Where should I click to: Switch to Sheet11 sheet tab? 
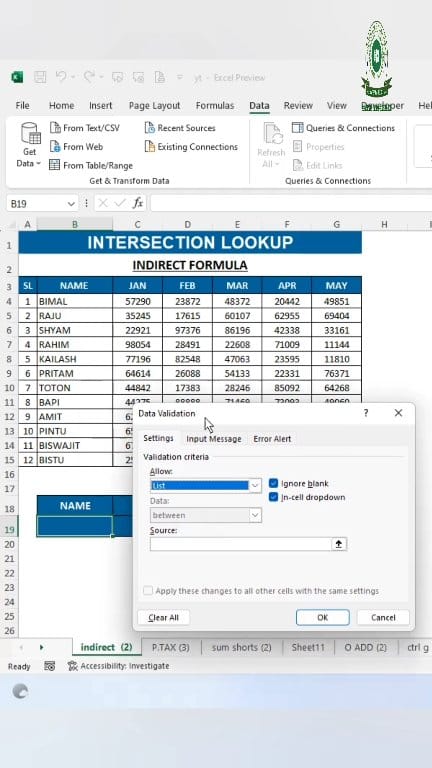308,647
